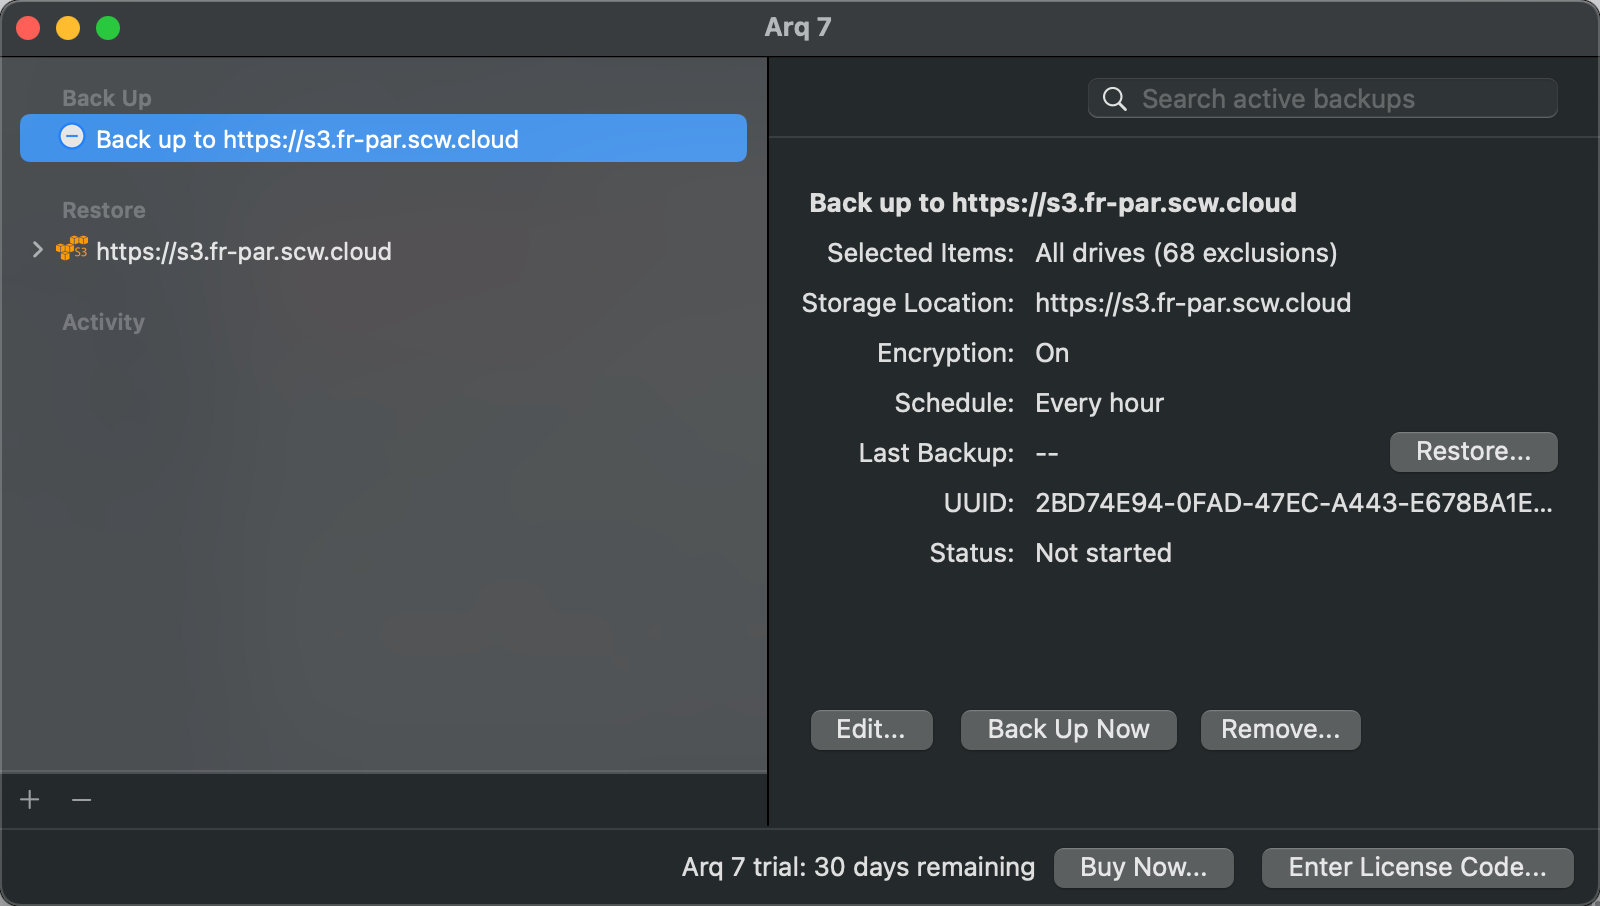Select the 'Back up to https://s3.fr-par.scw.cloud' plan
1600x906 pixels.
pyautogui.click(x=307, y=139)
